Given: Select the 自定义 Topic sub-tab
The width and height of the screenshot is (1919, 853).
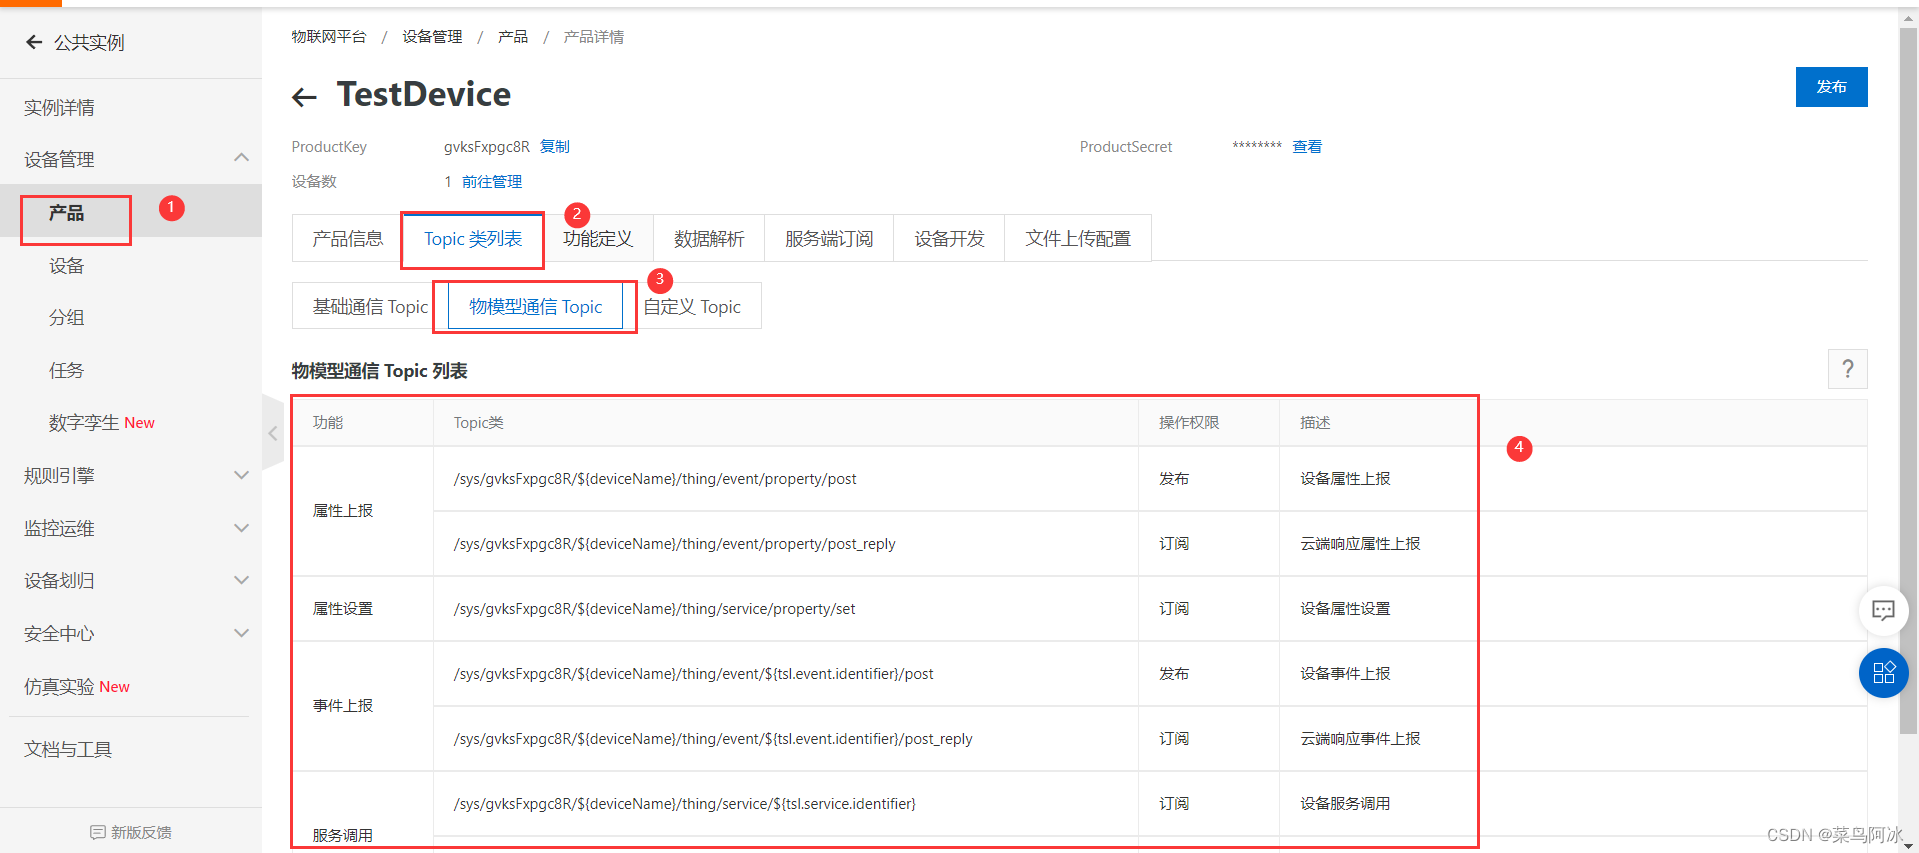Looking at the screenshot, I should (692, 306).
